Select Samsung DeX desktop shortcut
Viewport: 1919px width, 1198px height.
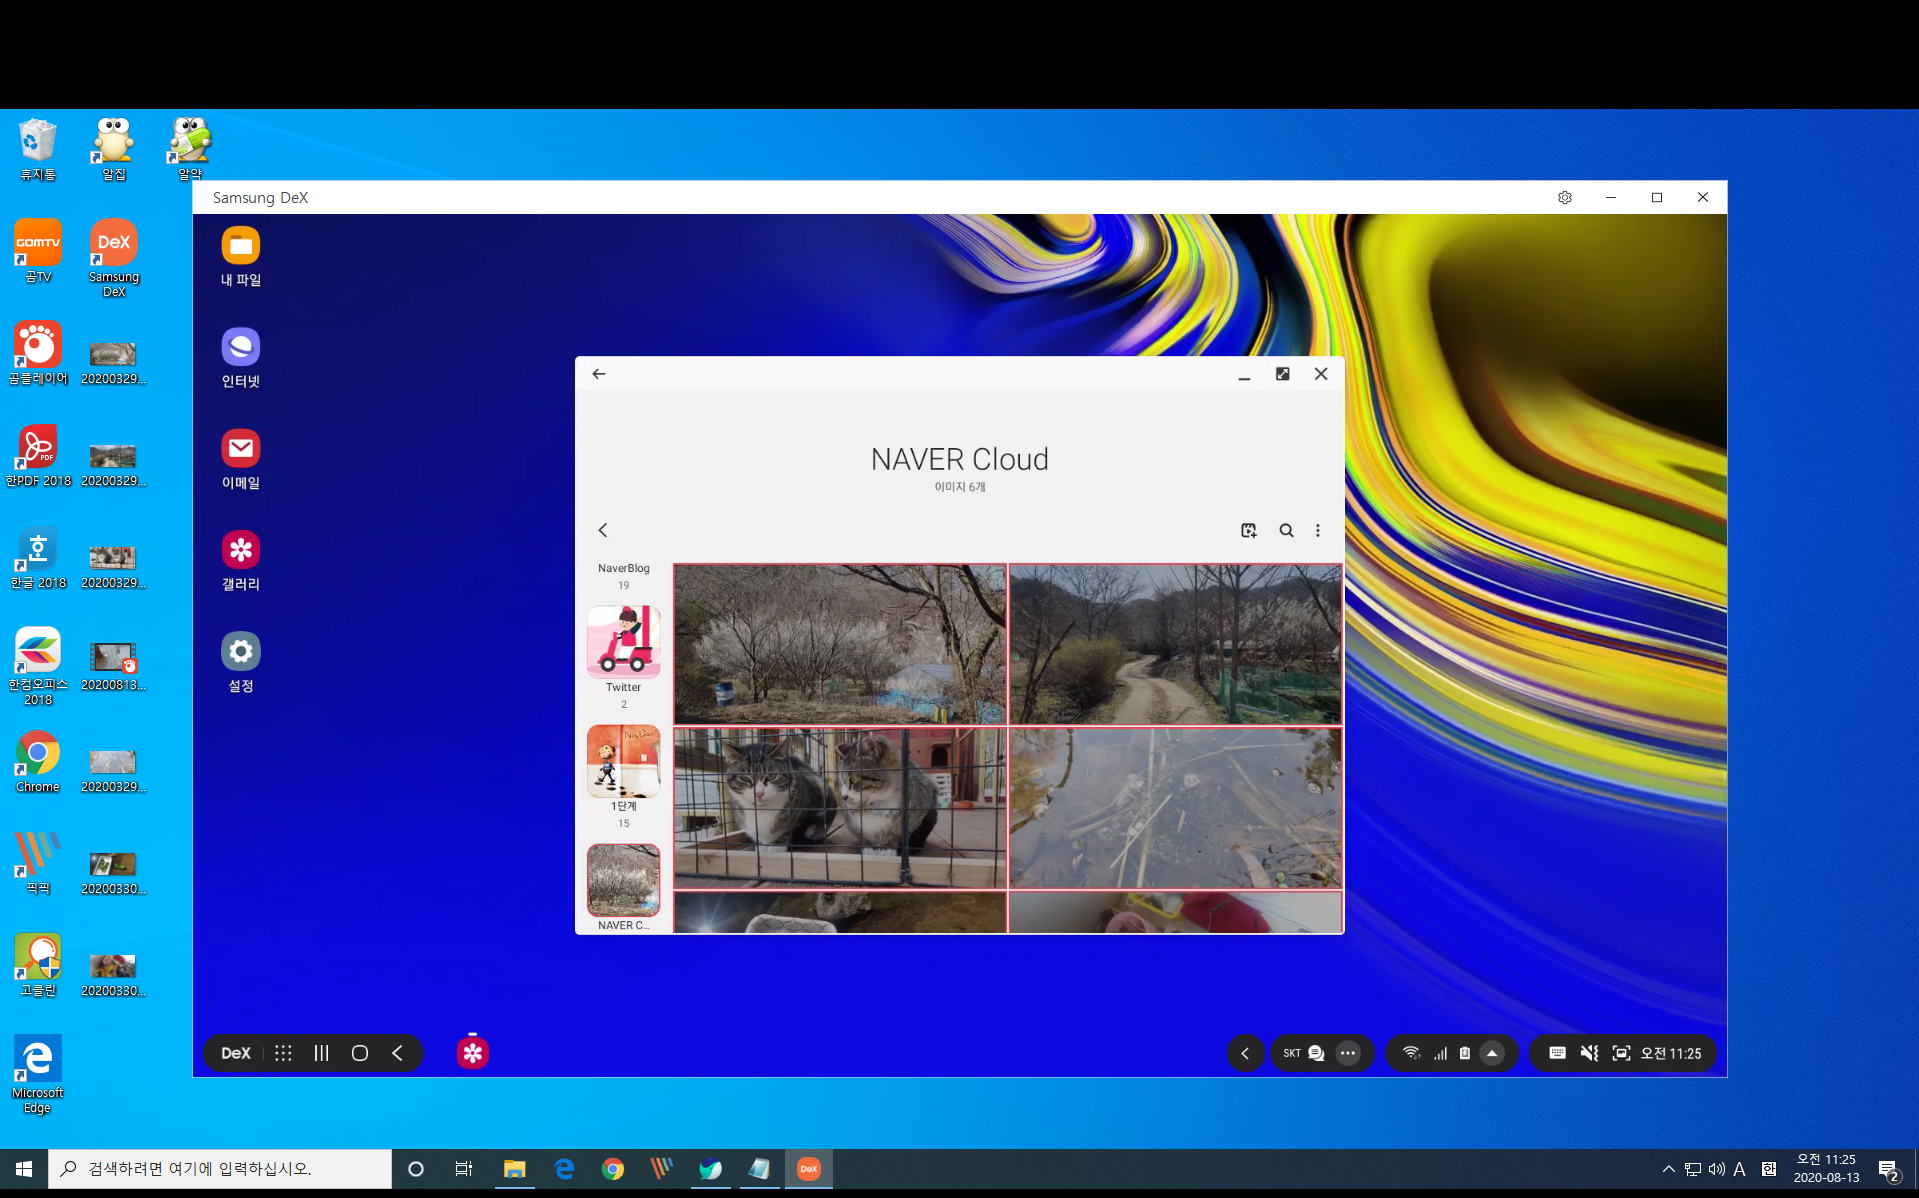(x=114, y=258)
